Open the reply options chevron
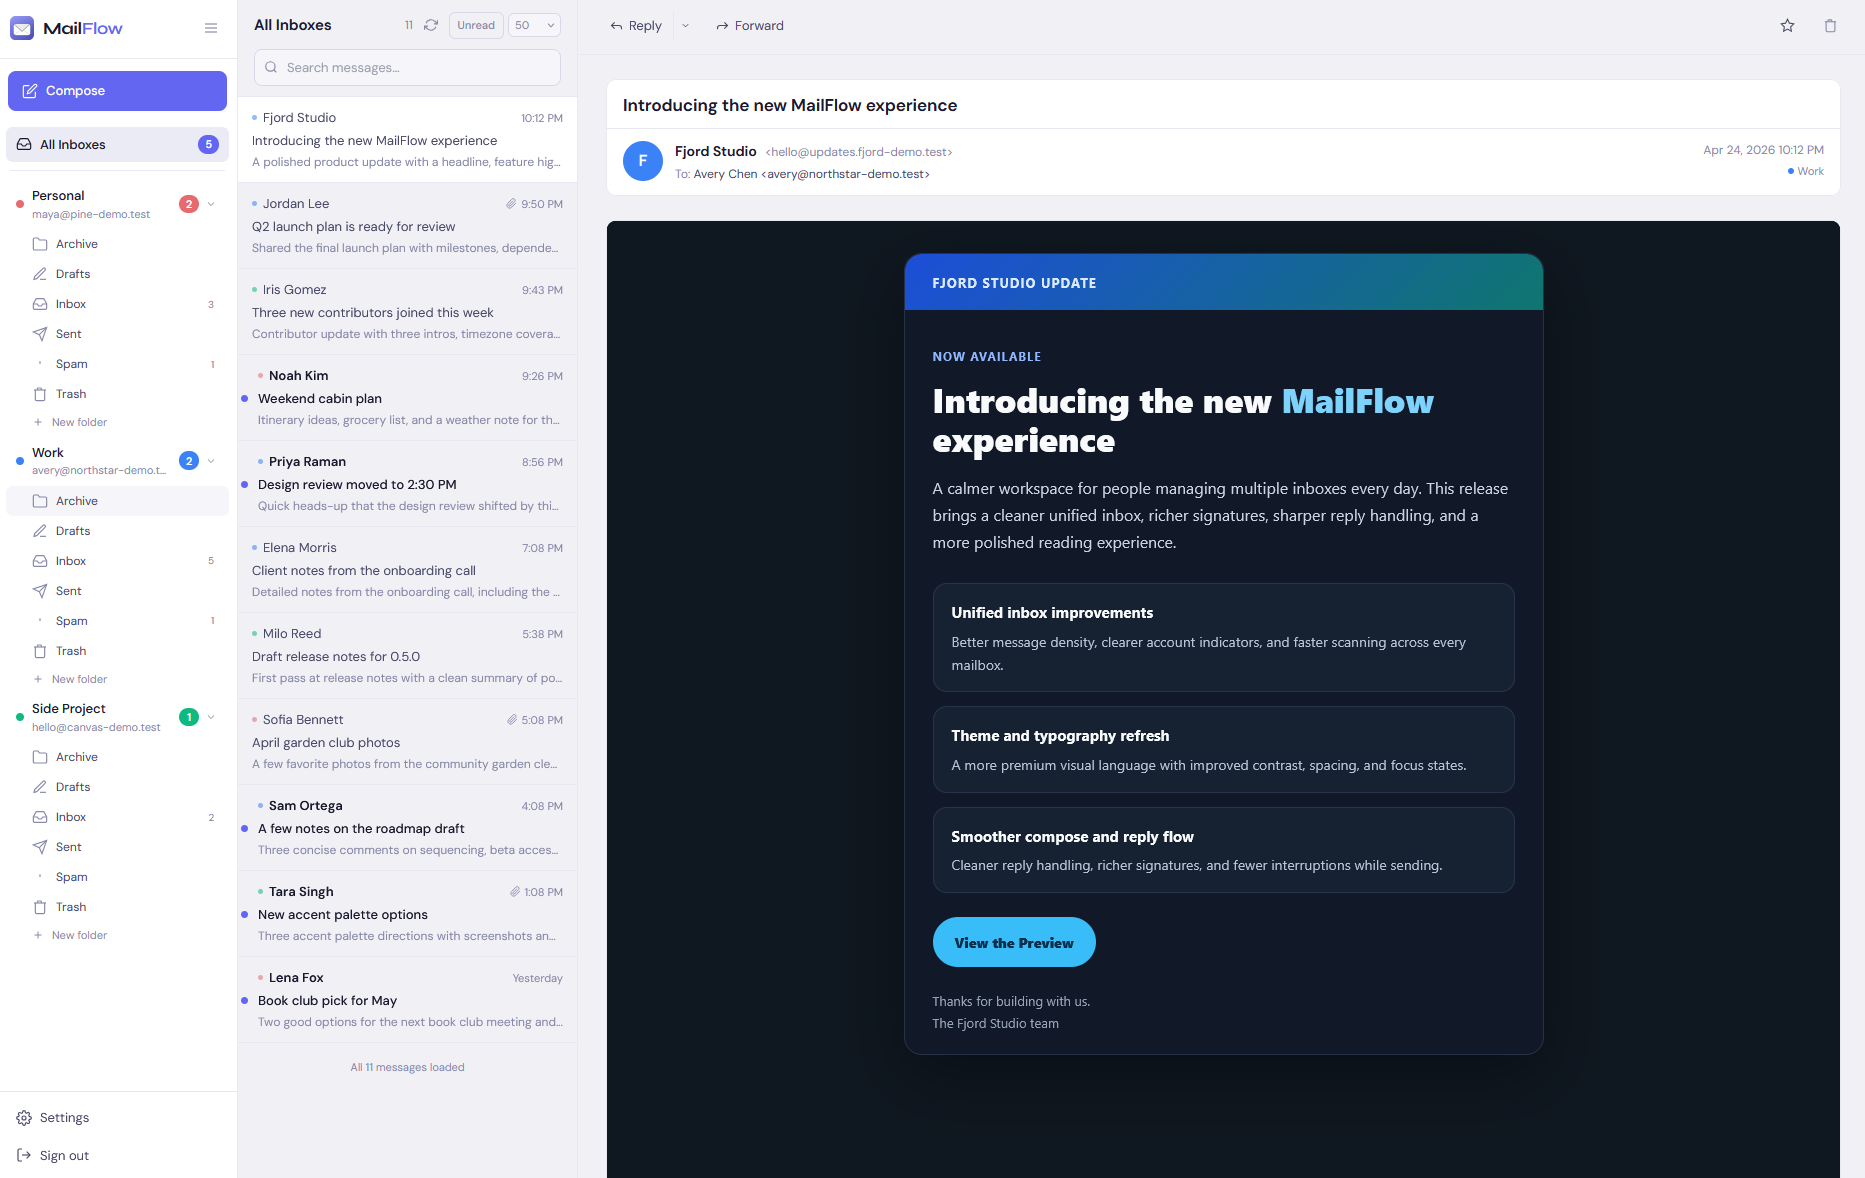This screenshot has height=1178, width=1865. click(685, 26)
